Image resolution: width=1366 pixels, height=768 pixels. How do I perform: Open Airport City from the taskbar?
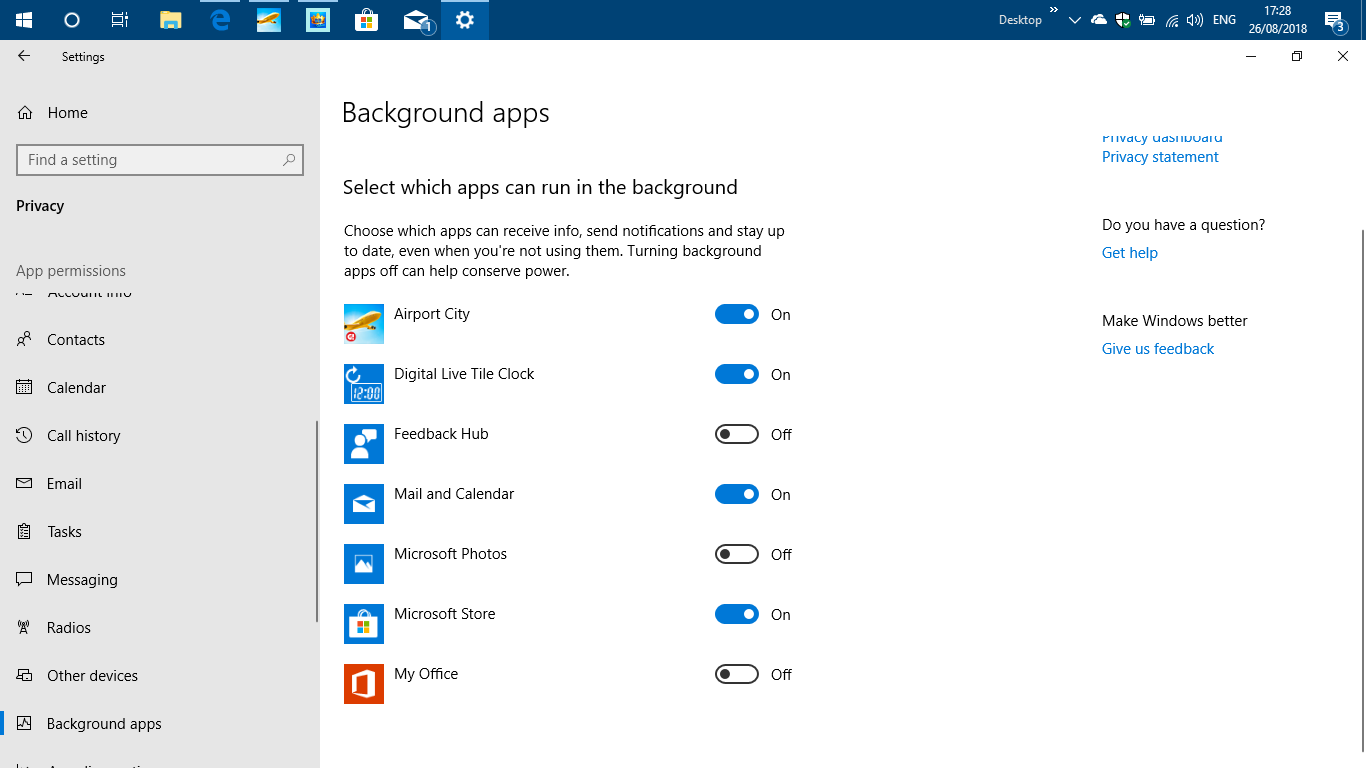coord(269,20)
